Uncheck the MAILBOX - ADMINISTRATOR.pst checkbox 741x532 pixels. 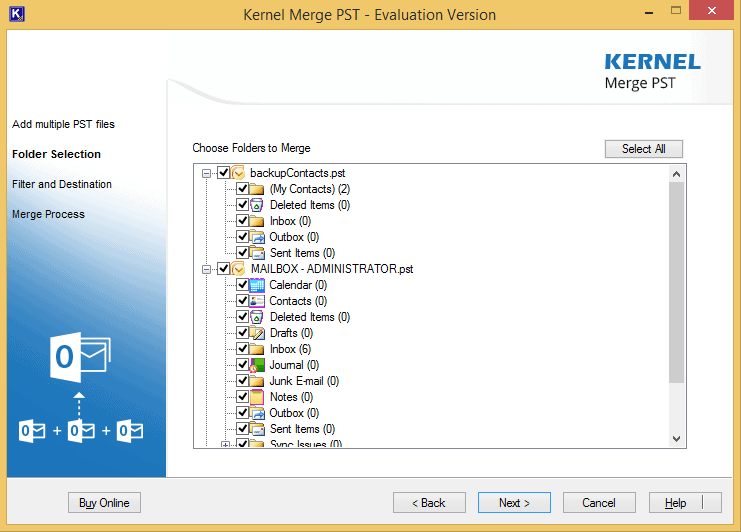coord(224,268)
